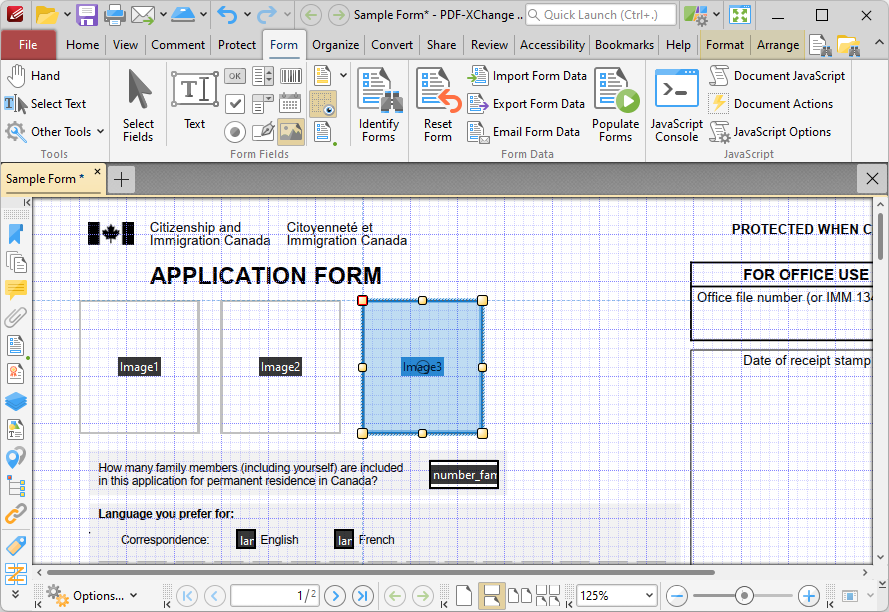The width and height of the screenshot is (889, 612).
Task: Zoom in with the plus button
Action: coord(808,596)
